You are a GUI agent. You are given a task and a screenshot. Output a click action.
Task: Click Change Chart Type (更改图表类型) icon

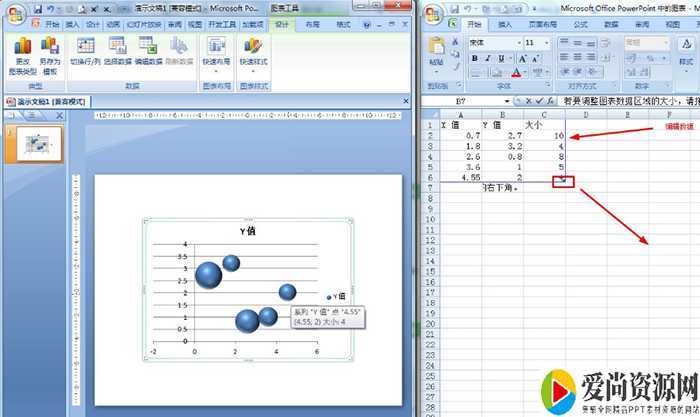[x=22, y=46]
